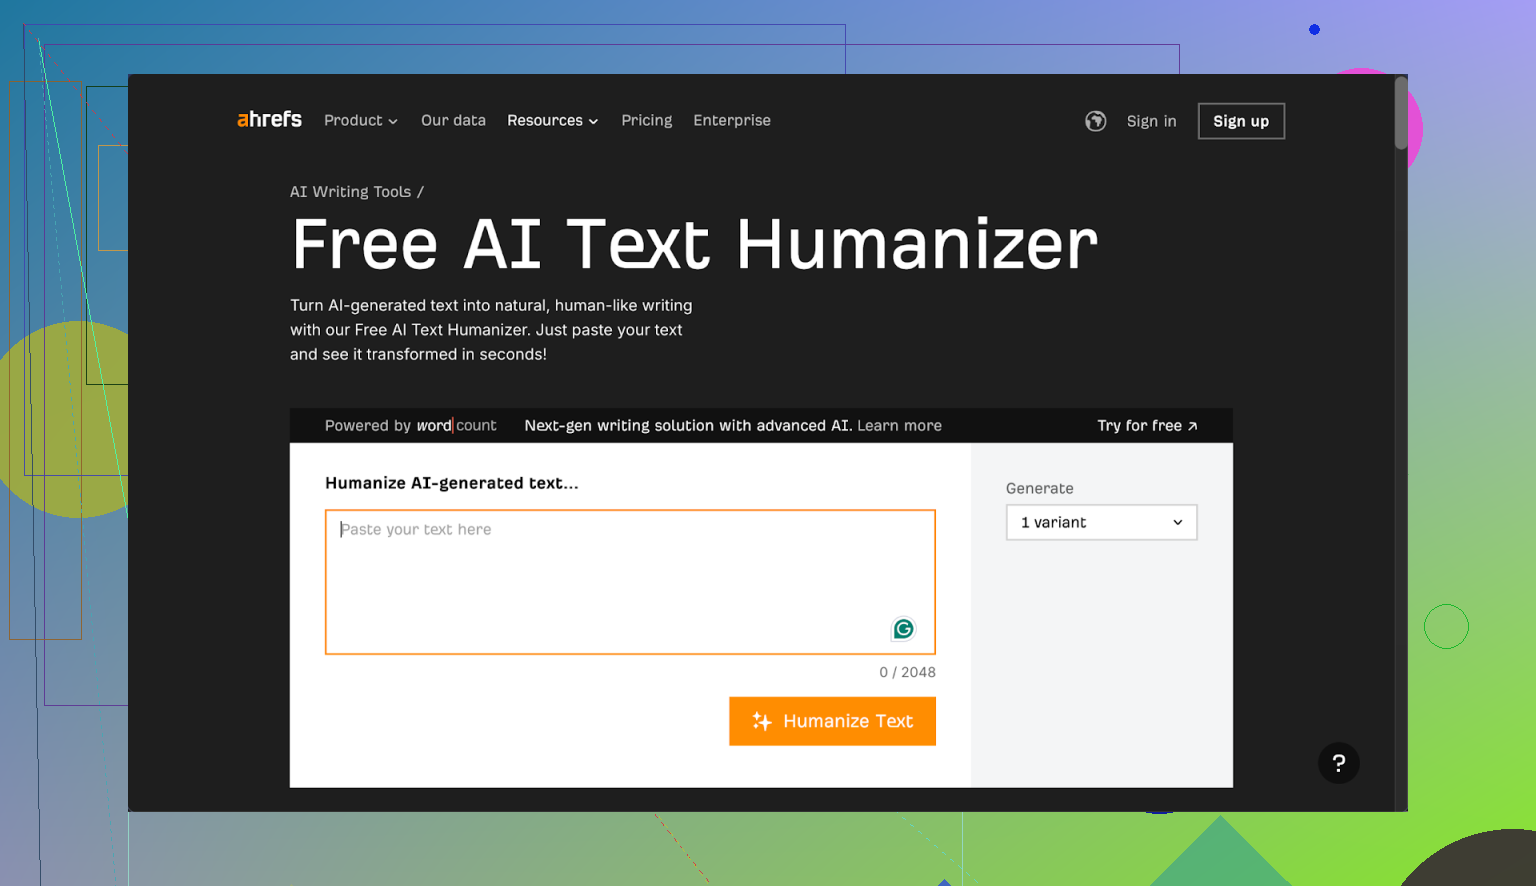The image size is (1536, 886).
Task: Open the AI Writing Tools breadcrumb
Action: (x=350, y=192)
